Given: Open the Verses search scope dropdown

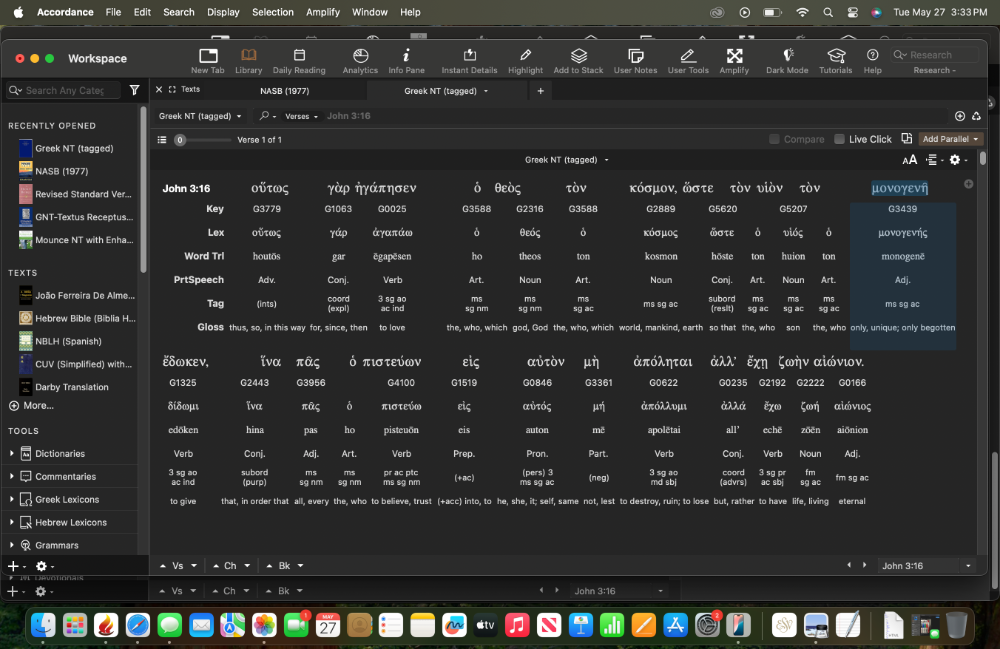Looking at the screenshot, I should tap(301, 116).
